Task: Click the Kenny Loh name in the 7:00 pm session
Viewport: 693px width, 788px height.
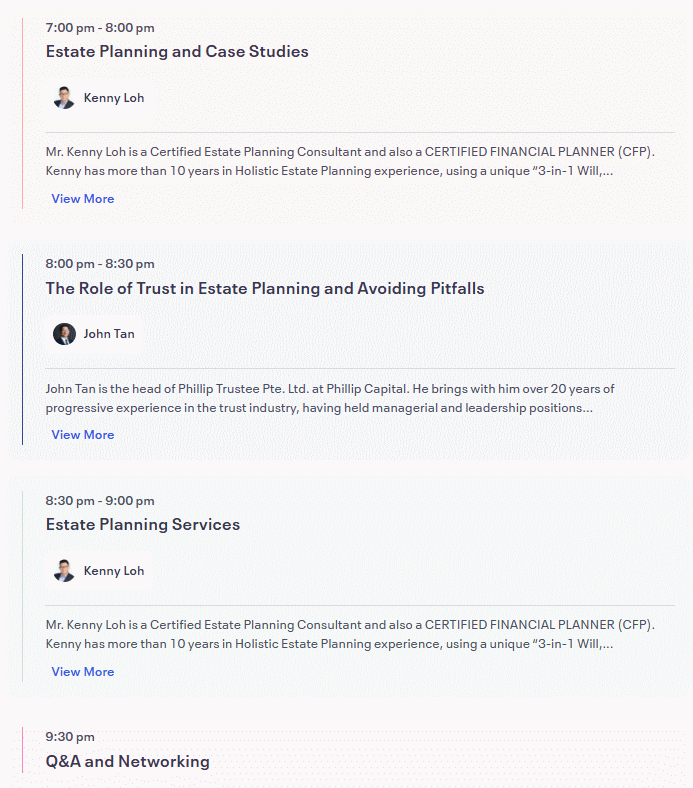Action: (114, 98)
